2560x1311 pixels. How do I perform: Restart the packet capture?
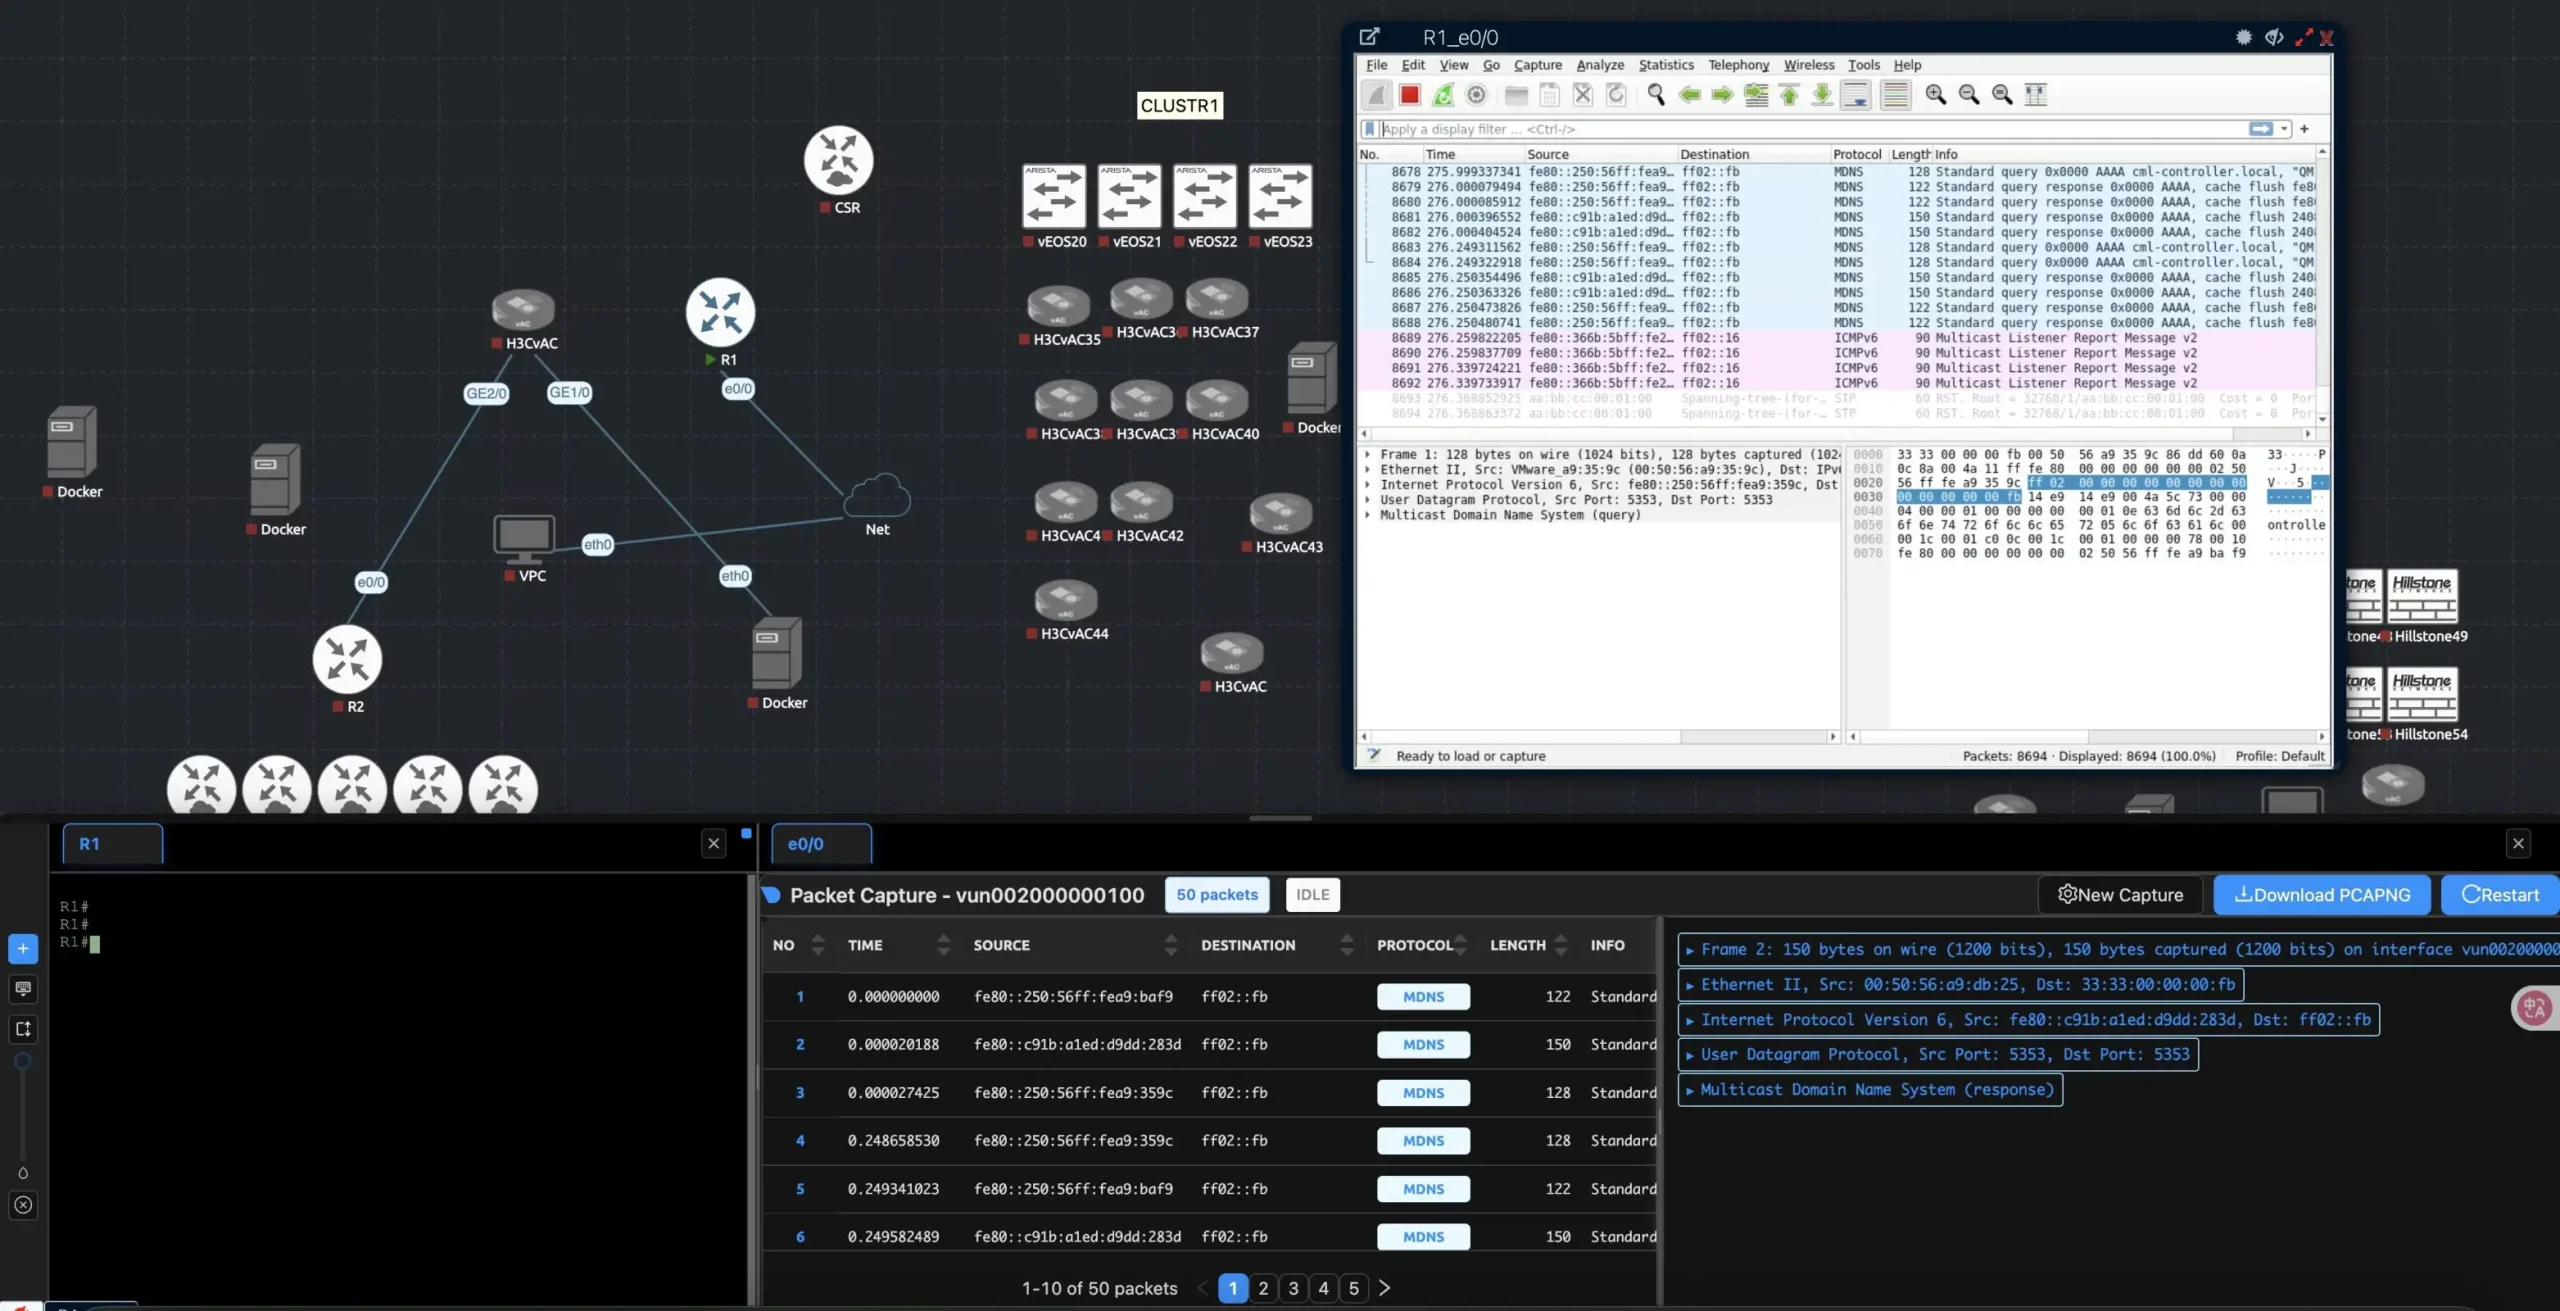tap(2500, 895)
